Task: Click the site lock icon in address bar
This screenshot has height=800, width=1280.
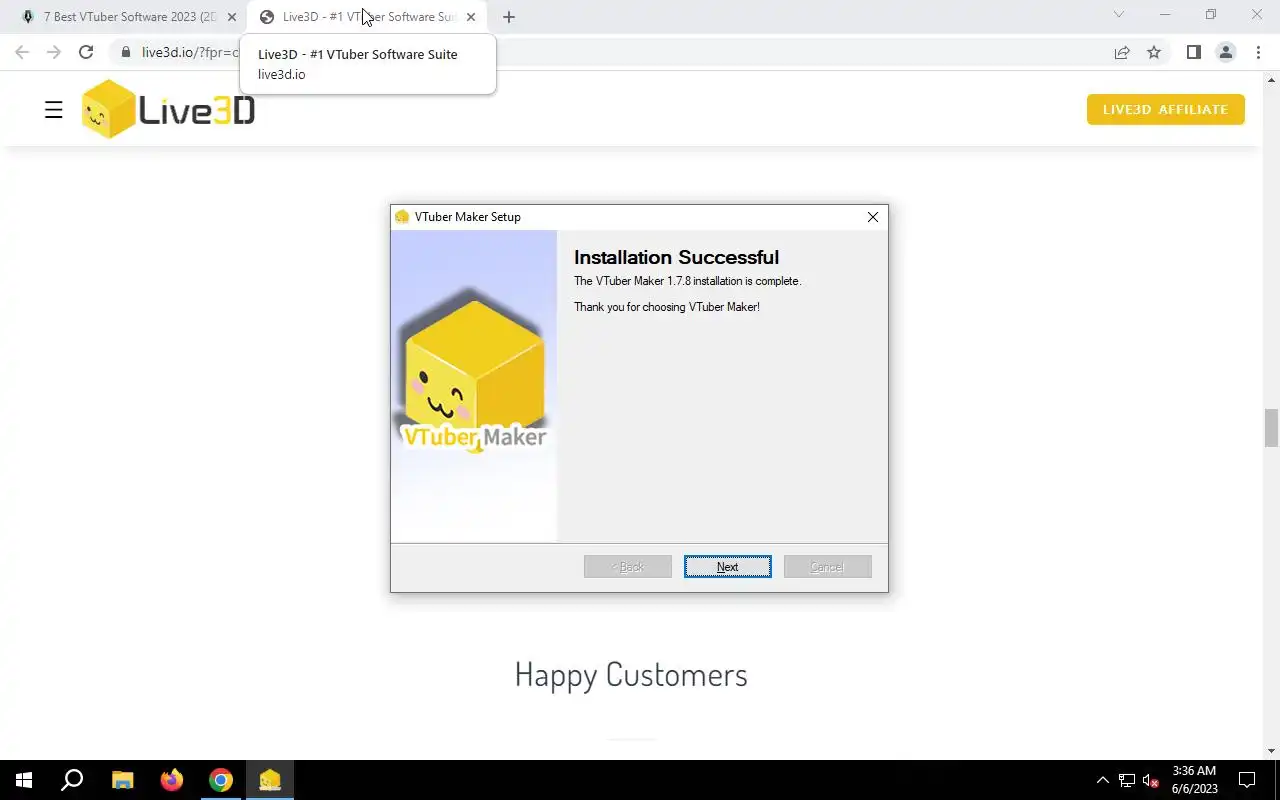Action: pos(125,52)
